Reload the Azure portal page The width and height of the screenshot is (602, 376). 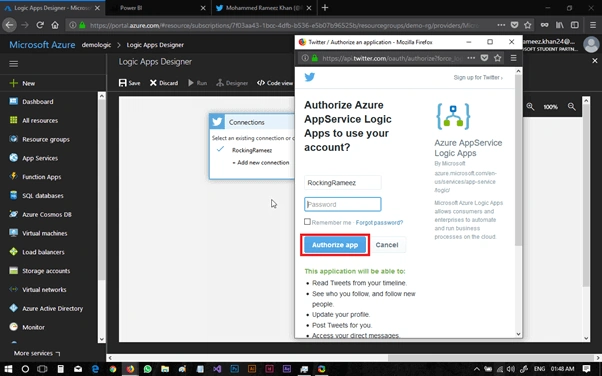coord(40,25)
